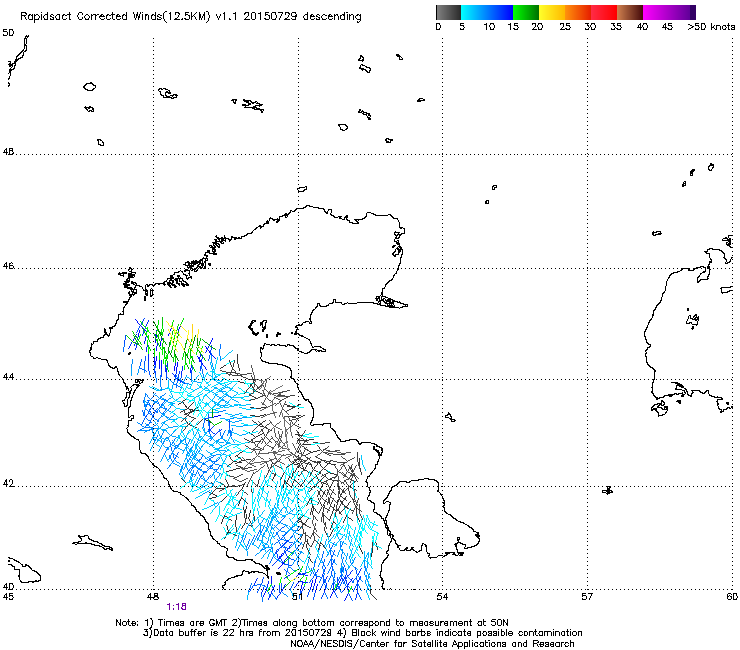The image size is (740, 650).
Task: Click the magenta 40-50 knots color segment
Action: 666,12
